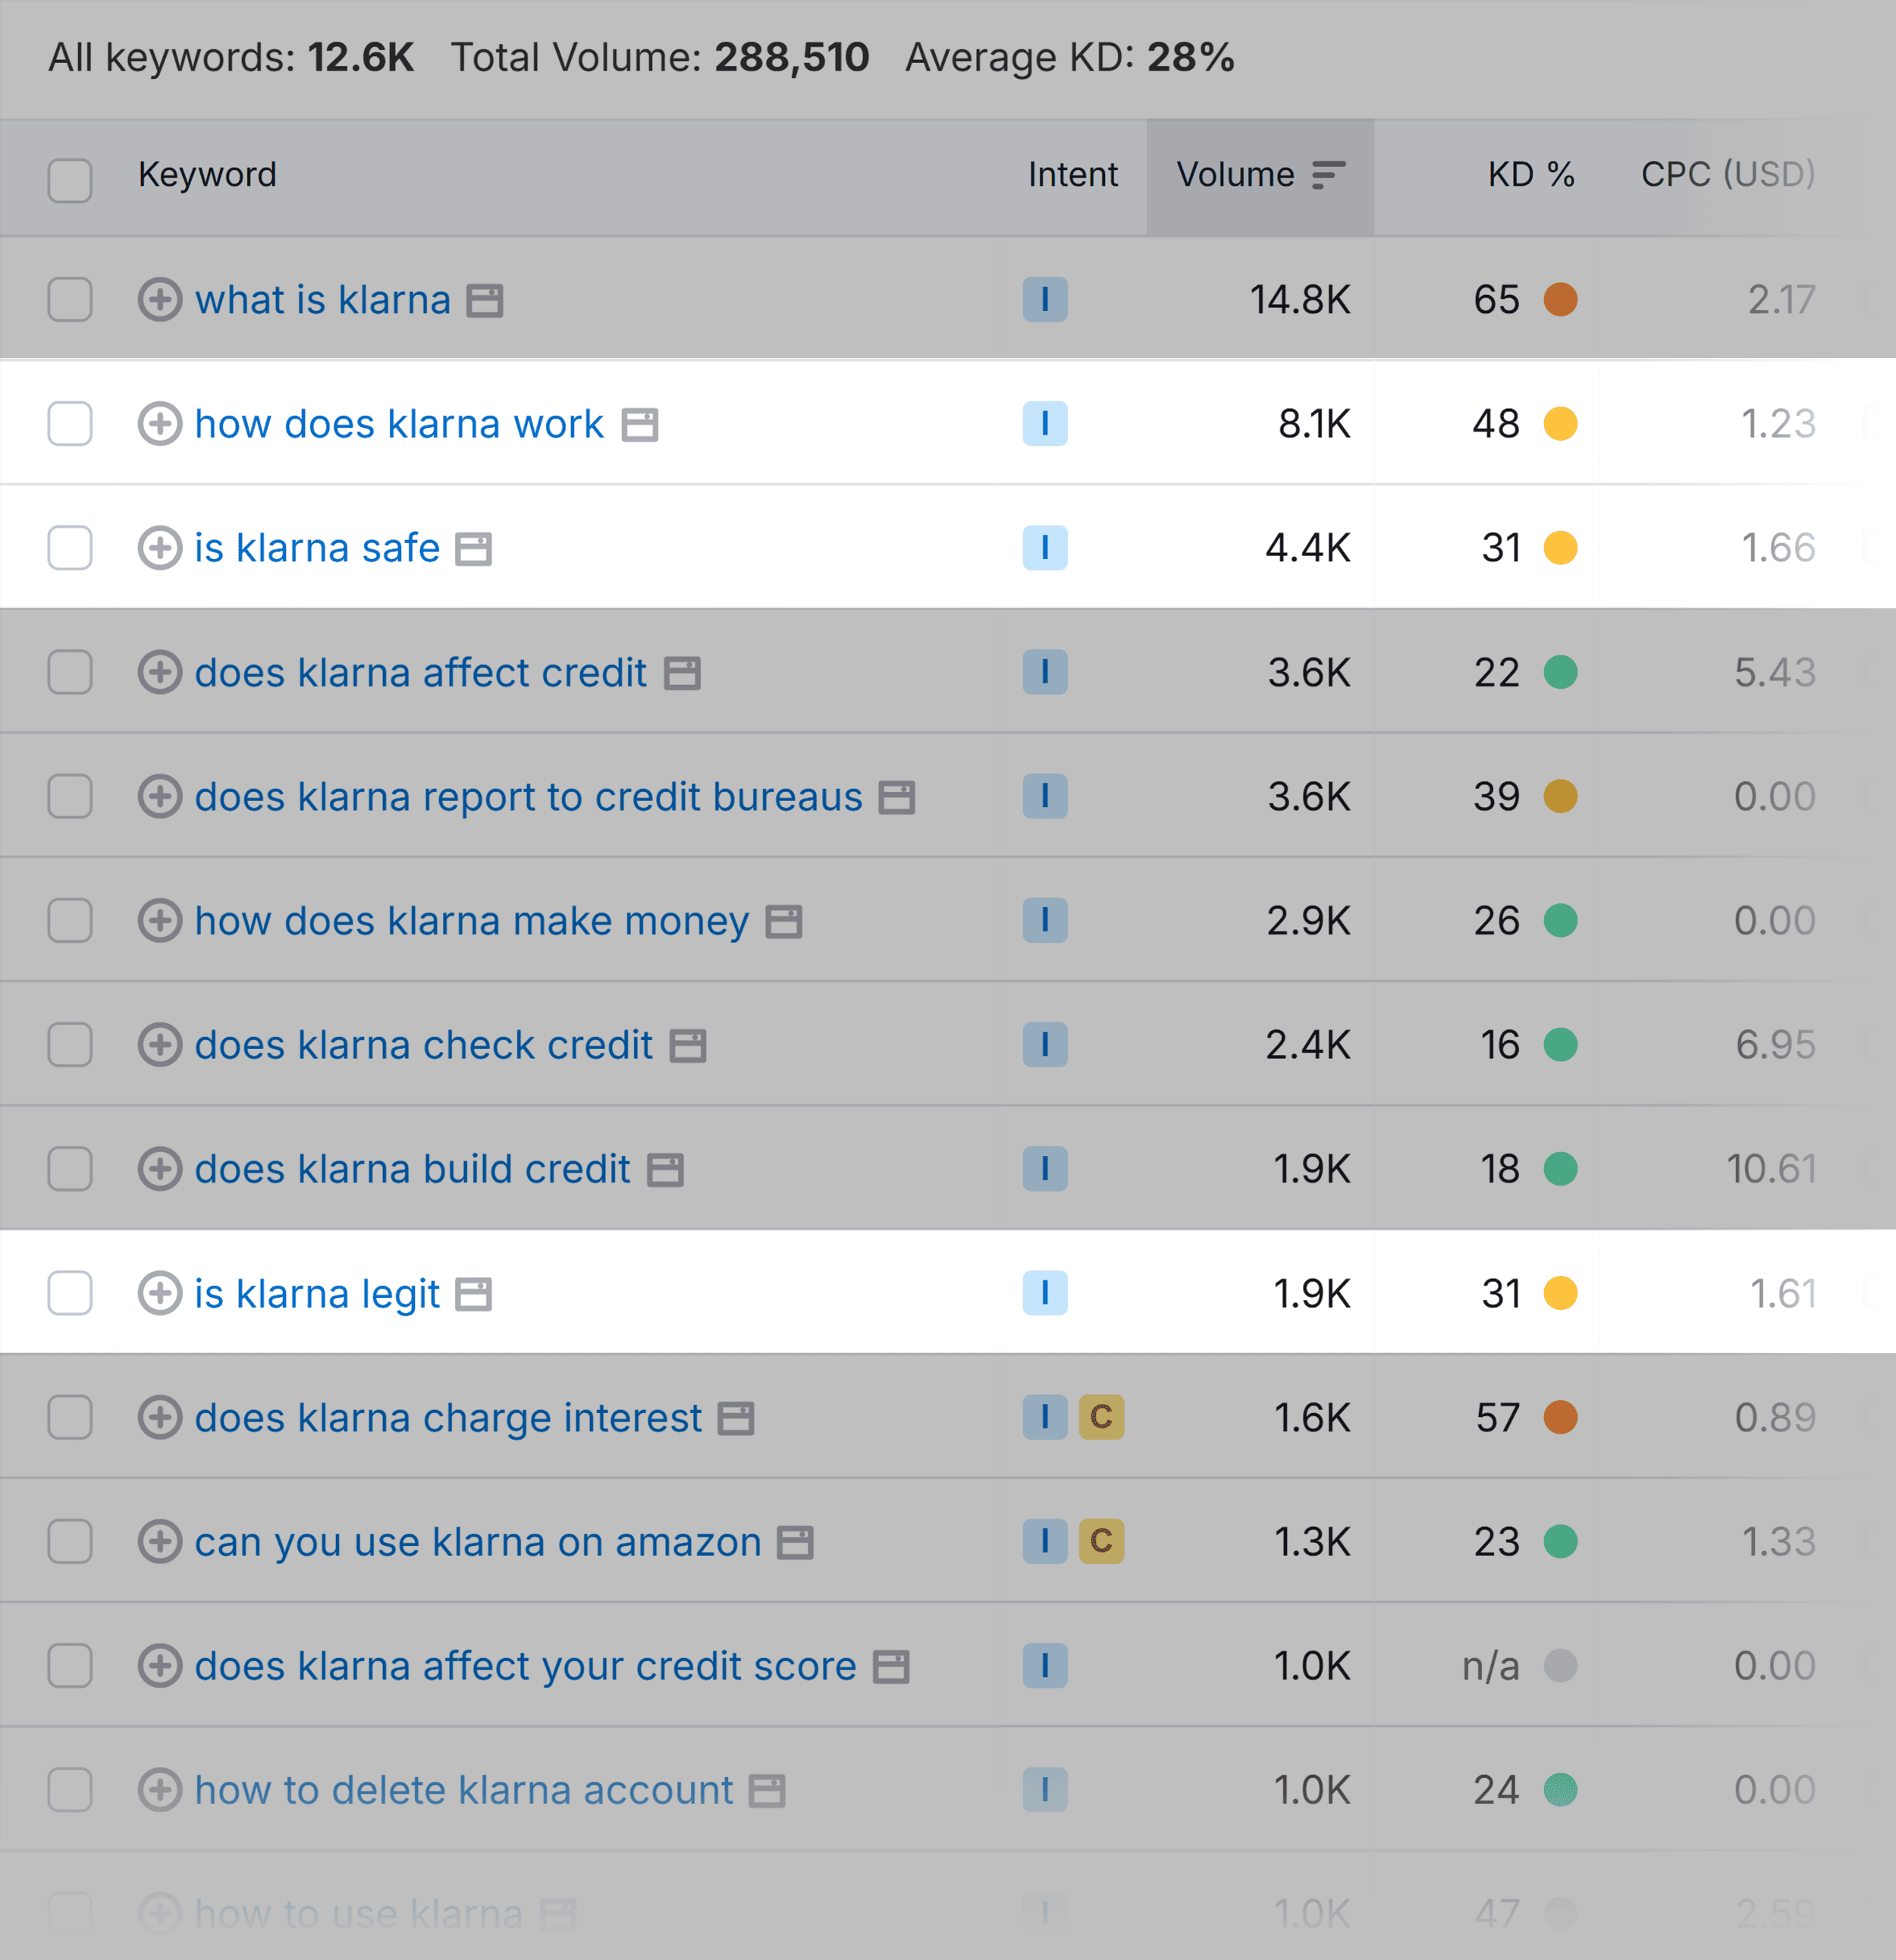Click the KD % column header
1896x1960 pixels.
pos(1530,175)
